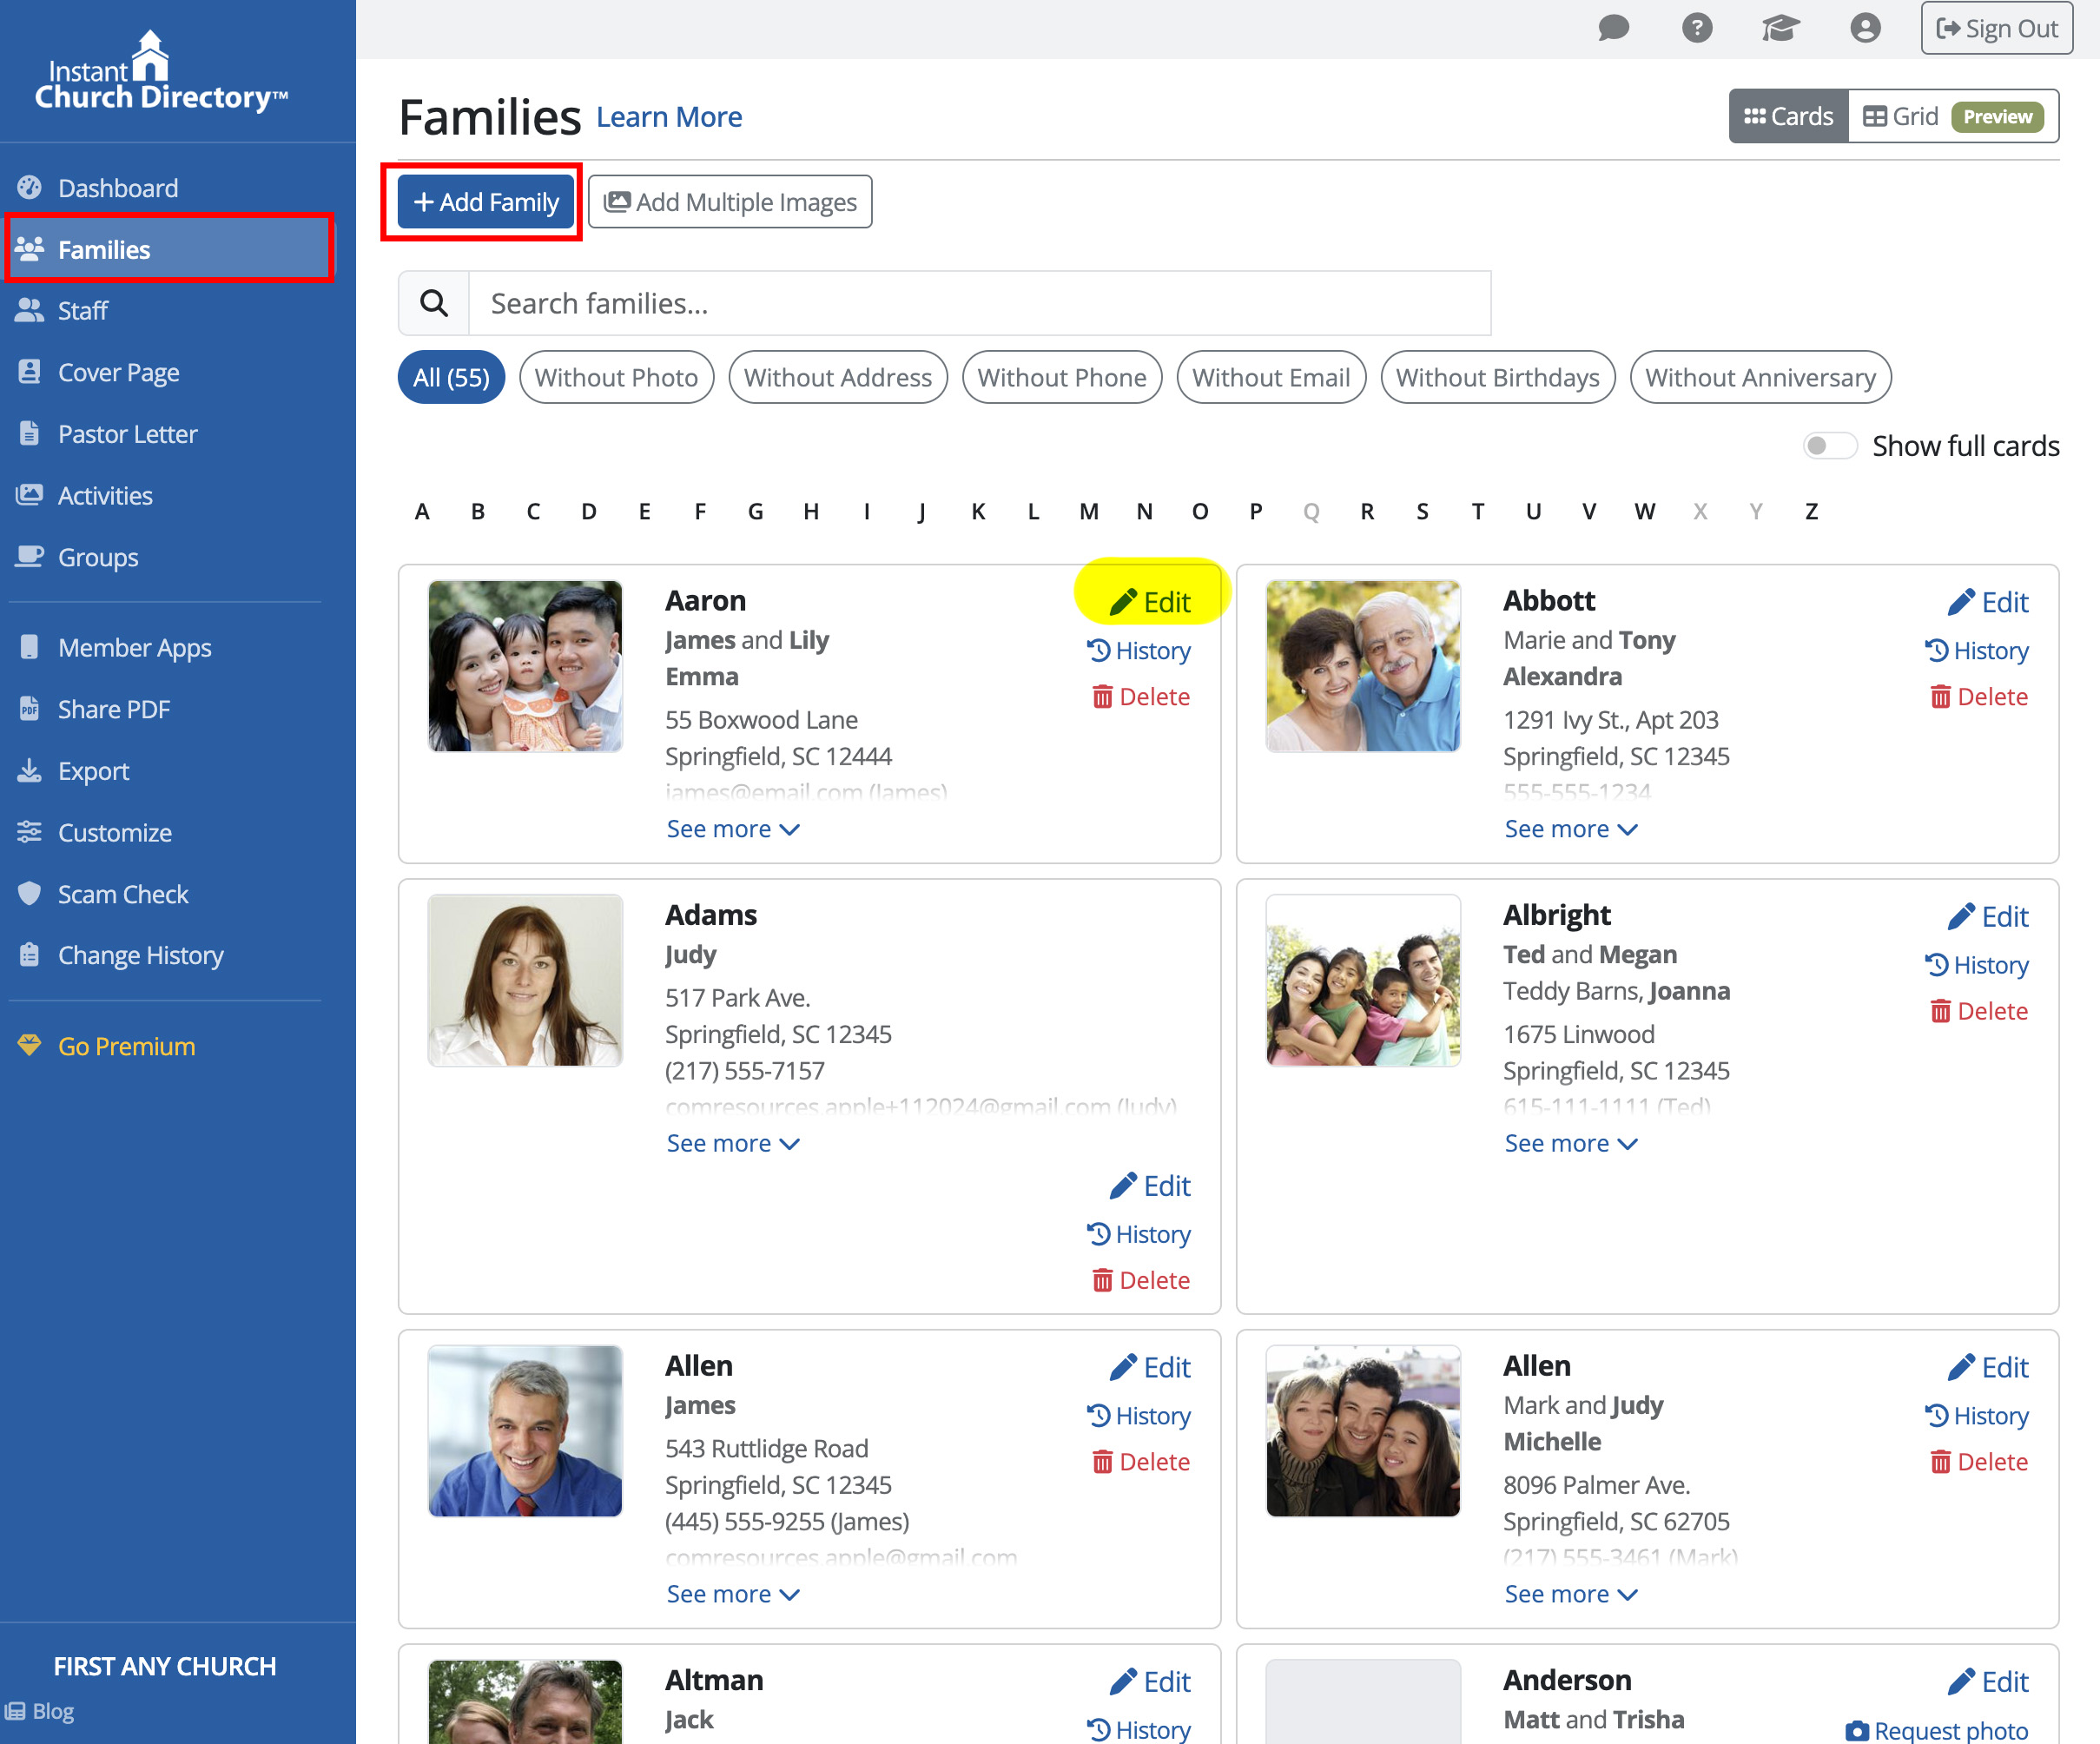
Task: Expand See more on Albright card
Action: (1571, 1143)
